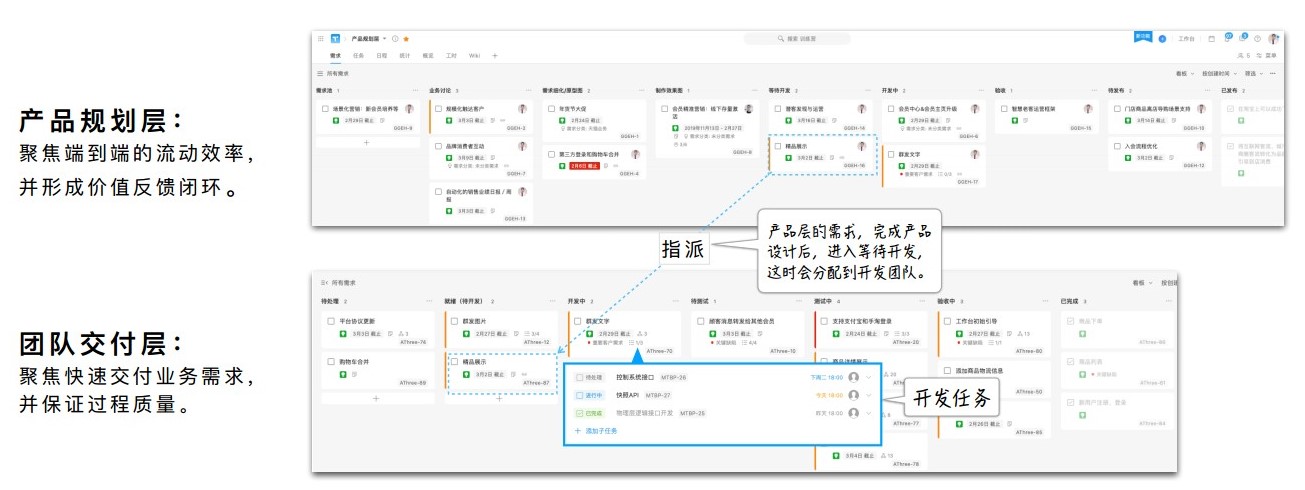Expand the 筛选 filter dropdown
This screenshot has width=1305, height=490.
(1252, 74)
